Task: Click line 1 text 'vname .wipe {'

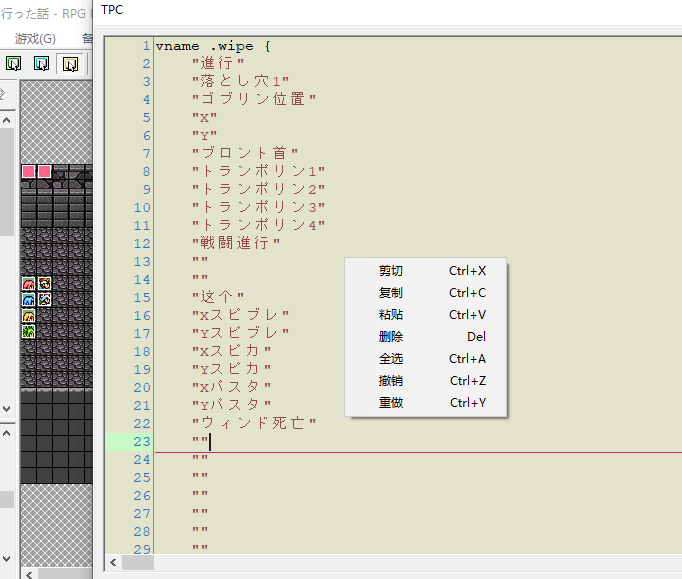Action: pos(213,46)
